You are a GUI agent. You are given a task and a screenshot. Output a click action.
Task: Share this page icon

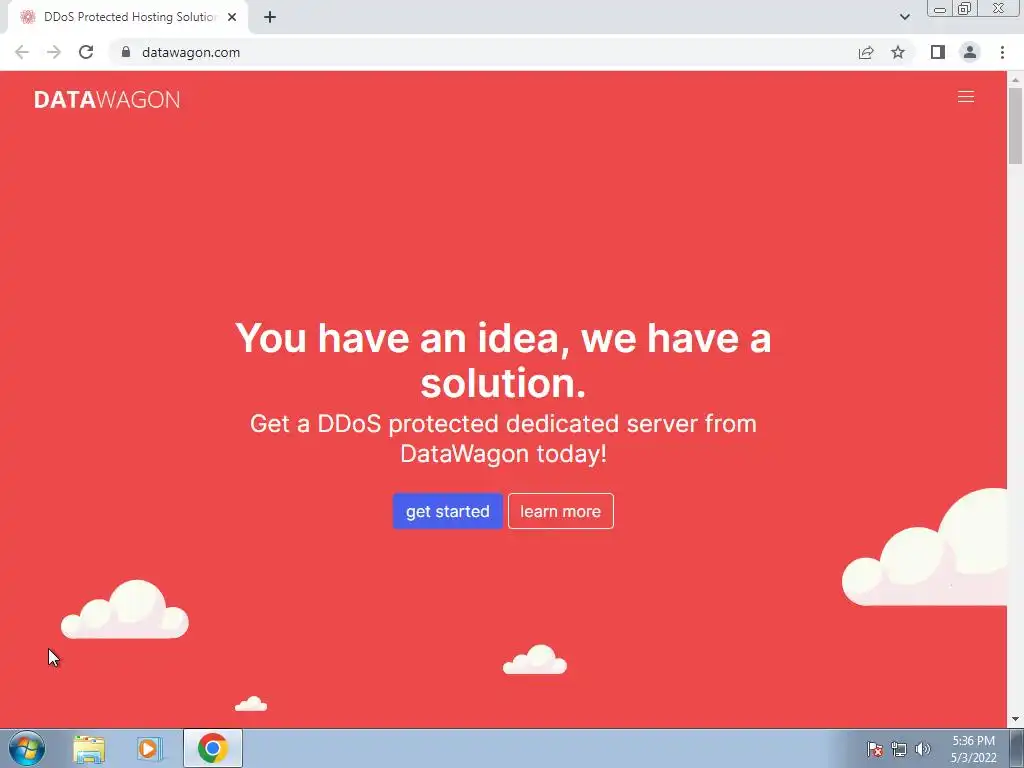tap(866, 52)
